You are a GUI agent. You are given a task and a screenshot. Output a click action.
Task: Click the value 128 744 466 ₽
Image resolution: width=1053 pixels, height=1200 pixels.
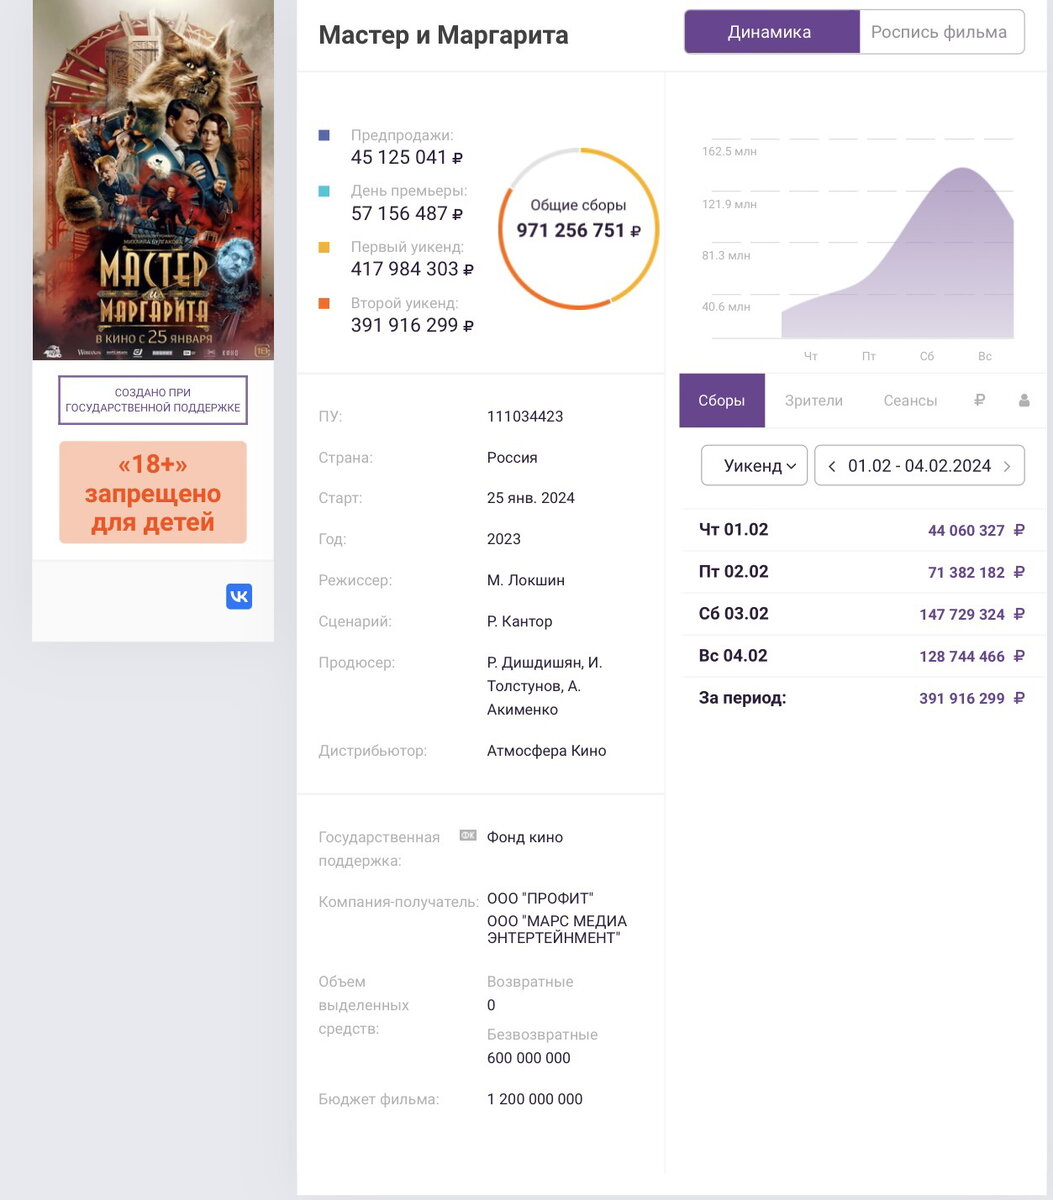tap(972, 656)
